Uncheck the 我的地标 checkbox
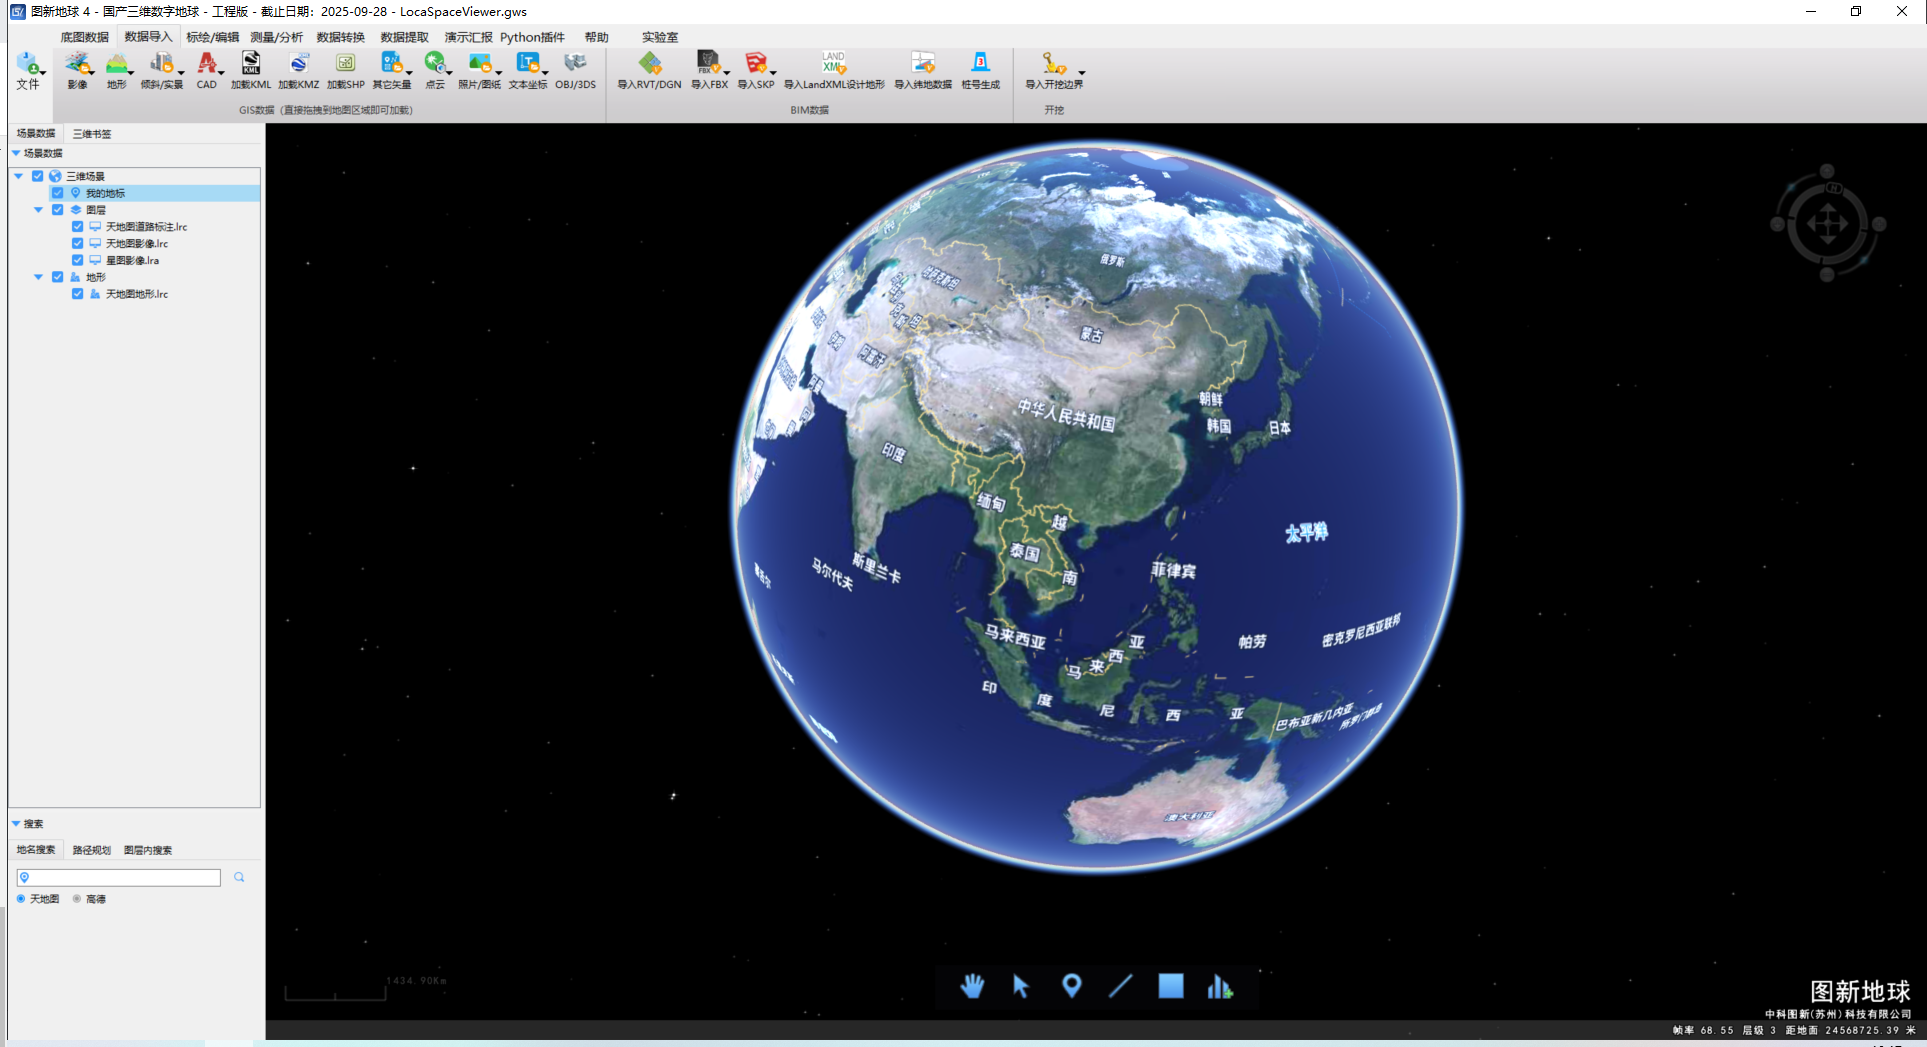Screen dimensions: 1927x1047 [x=58, y=193]
